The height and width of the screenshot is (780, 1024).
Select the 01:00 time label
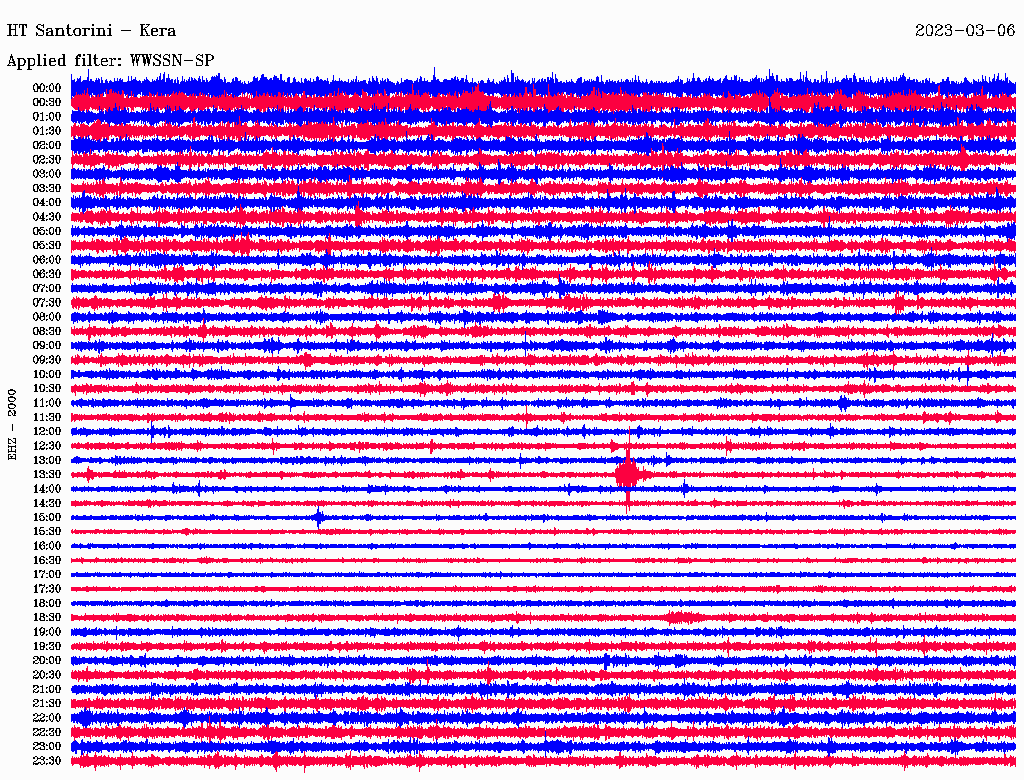[x=47, y=117]
